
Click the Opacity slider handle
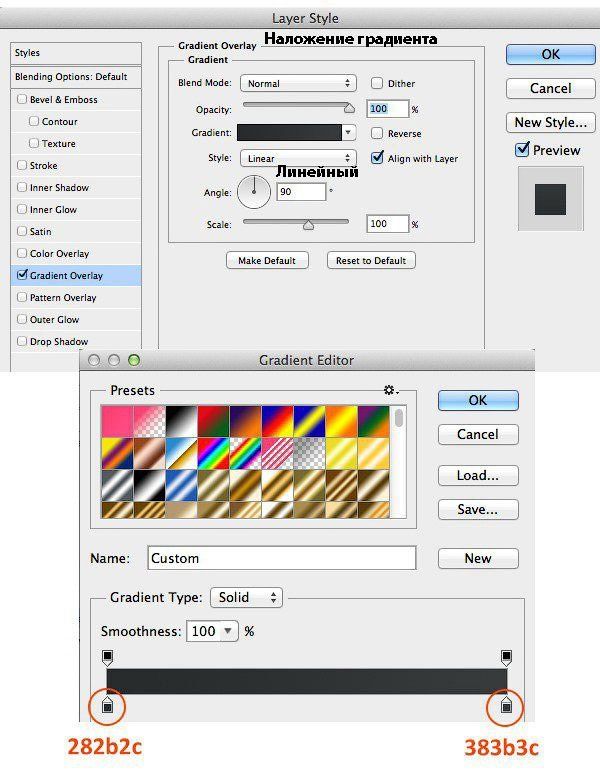pos(350,107)
